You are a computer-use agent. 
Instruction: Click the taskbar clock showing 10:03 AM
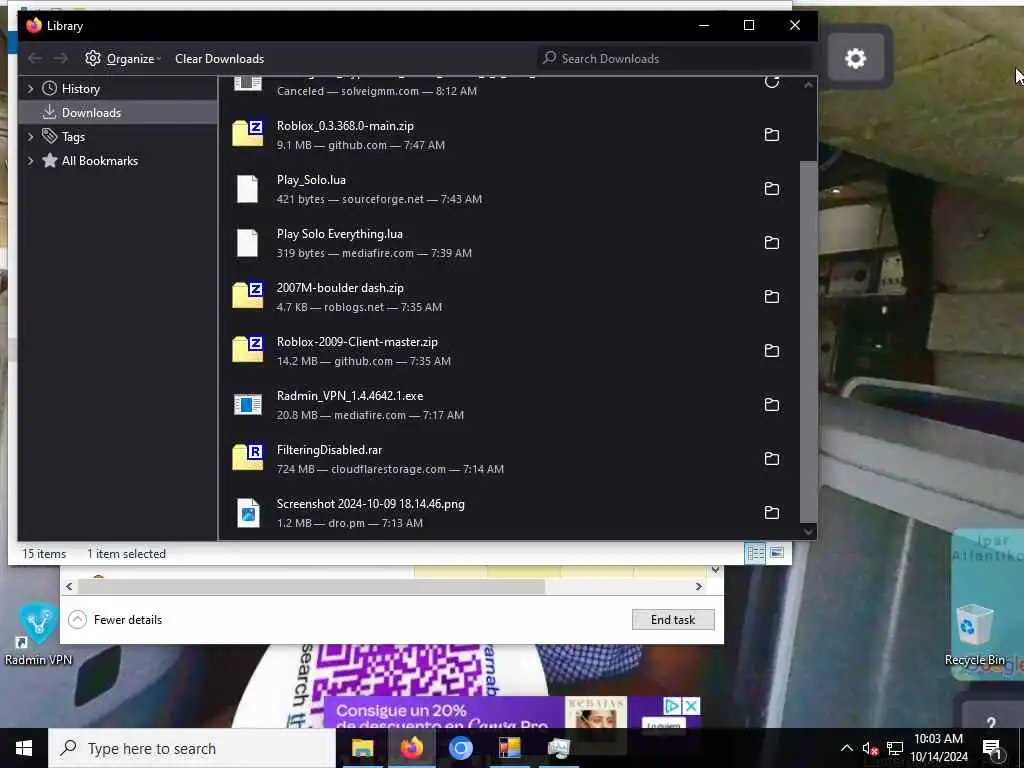[938, 748]
